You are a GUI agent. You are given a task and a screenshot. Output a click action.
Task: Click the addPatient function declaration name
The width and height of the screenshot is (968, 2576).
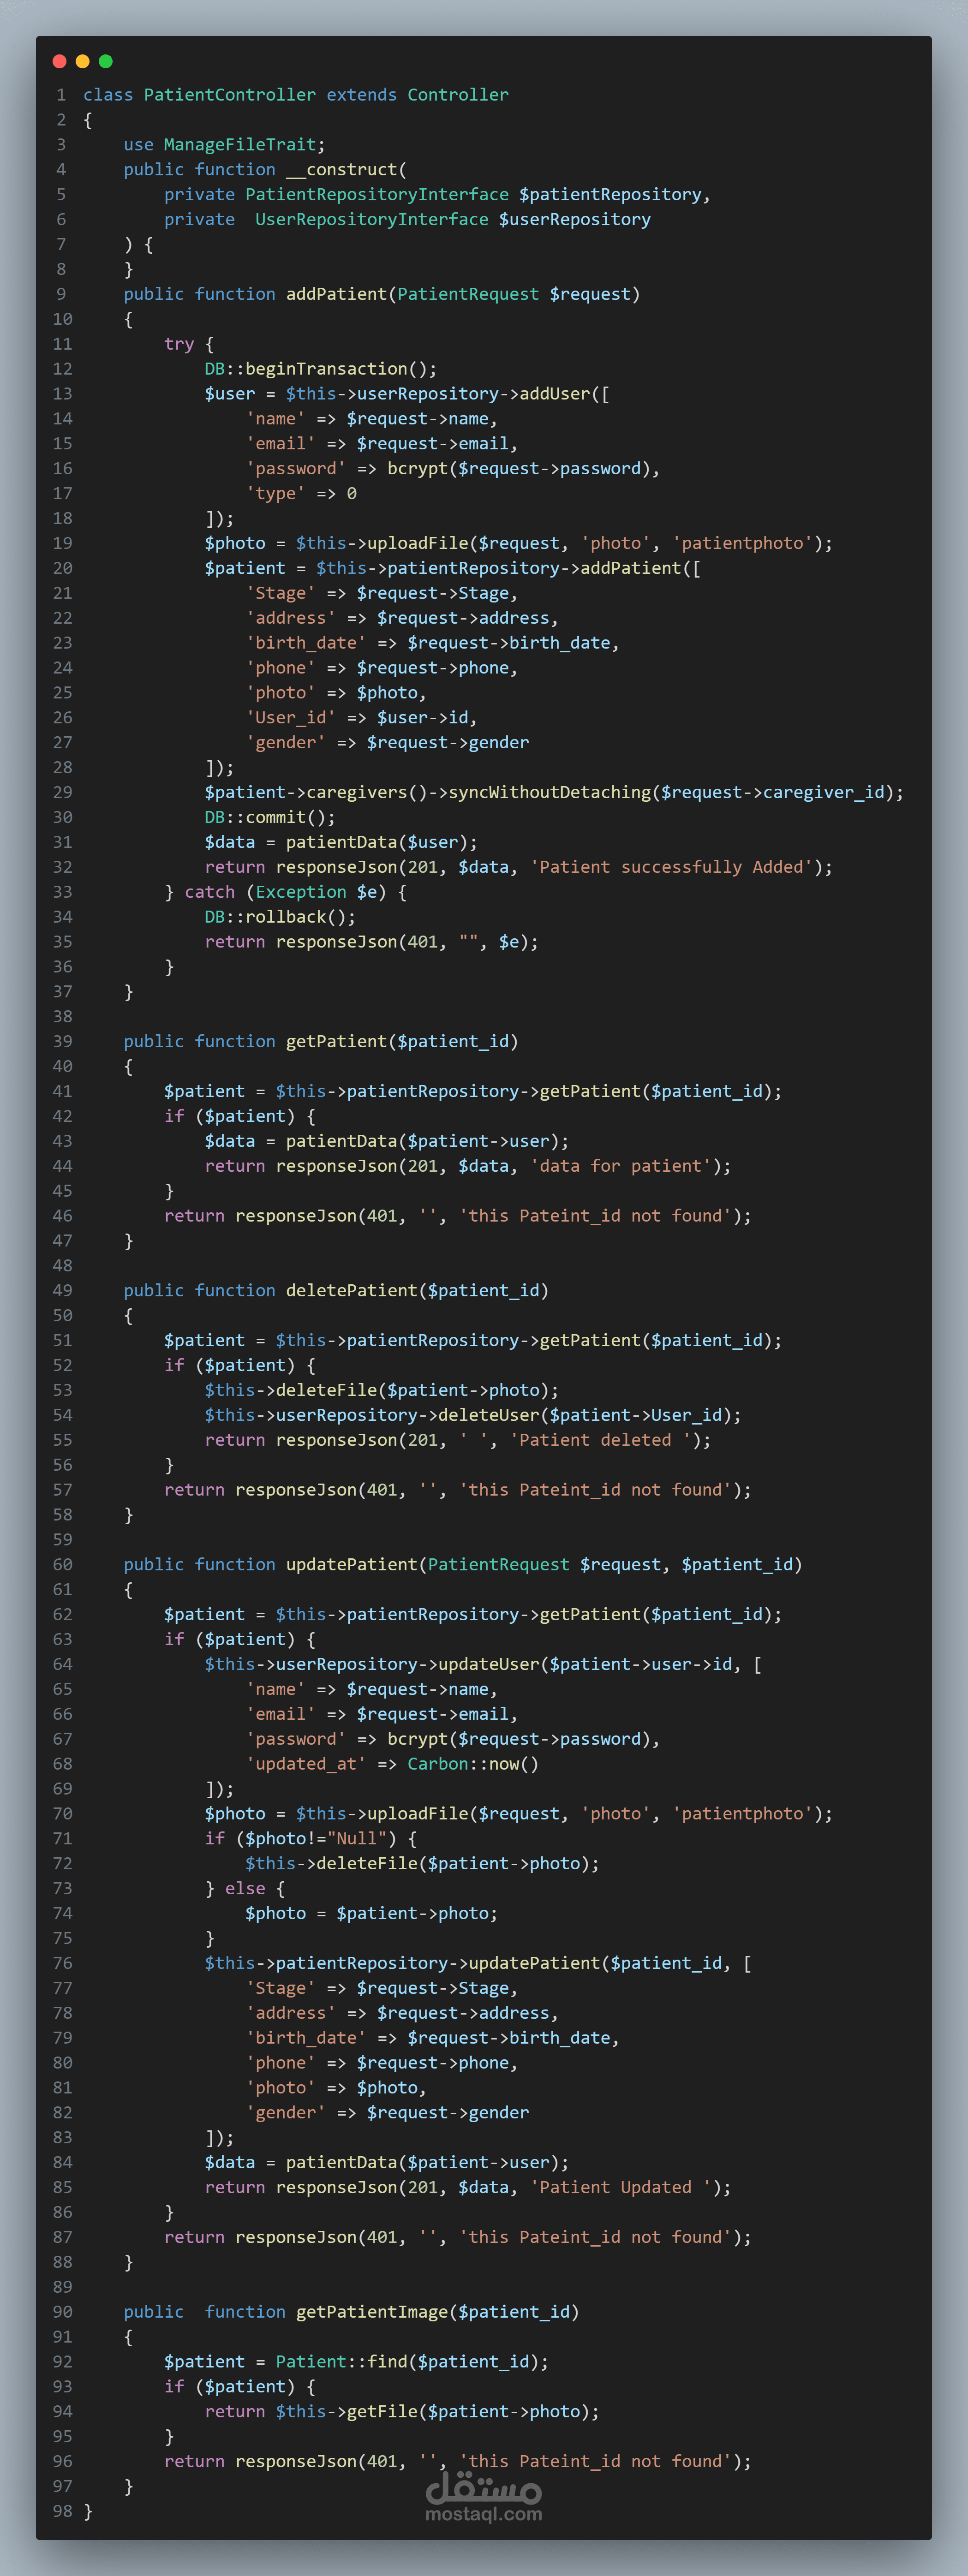click(336, 294)
